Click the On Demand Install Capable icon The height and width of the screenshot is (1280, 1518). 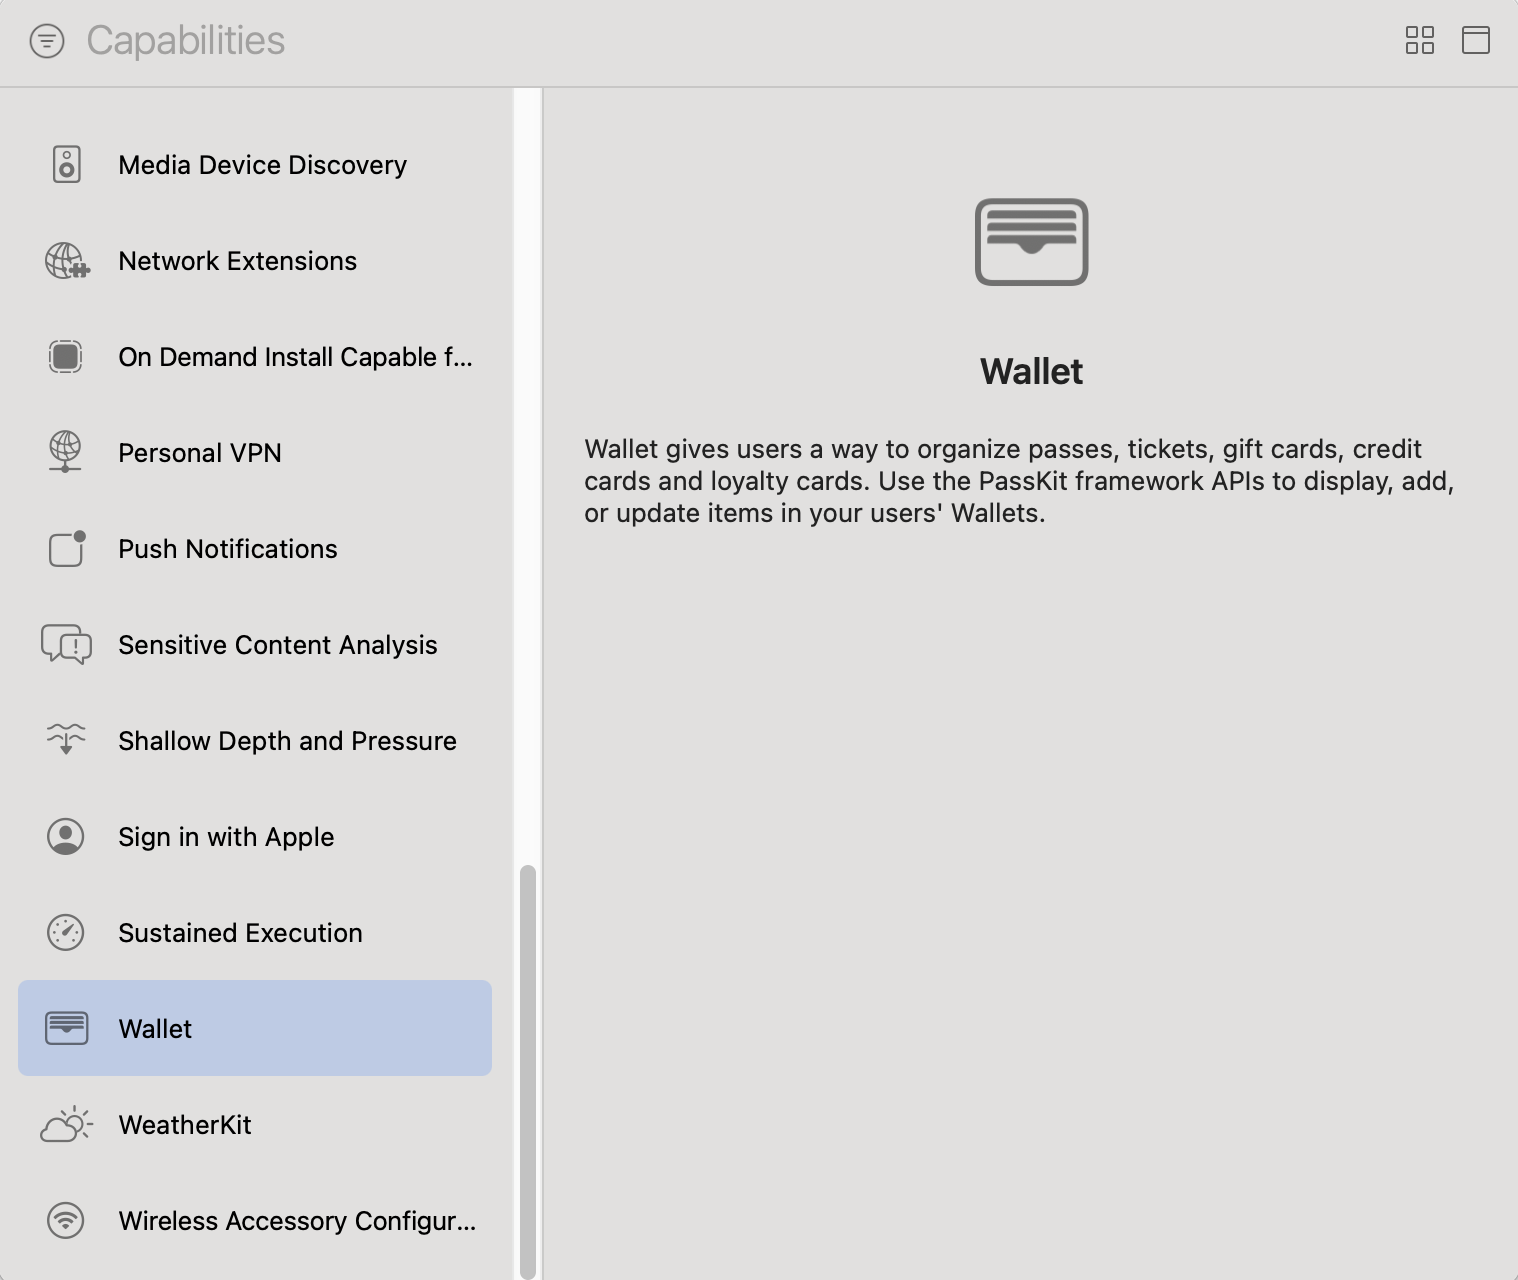[66, 357]
